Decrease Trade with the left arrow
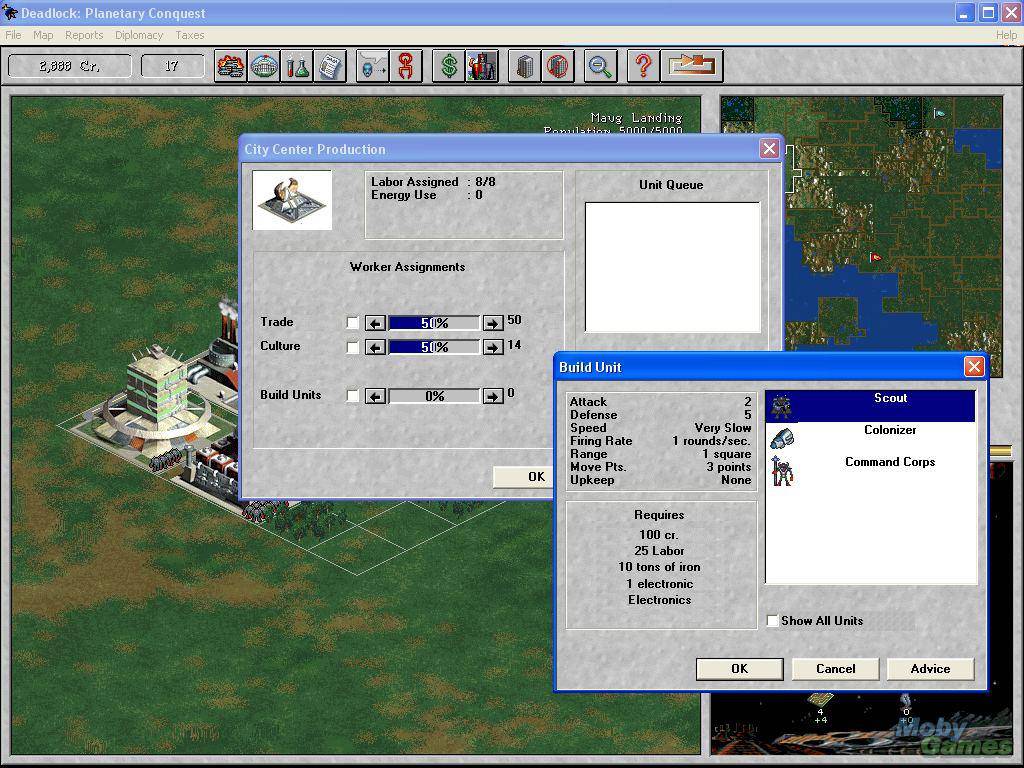 tap(376, 323)
